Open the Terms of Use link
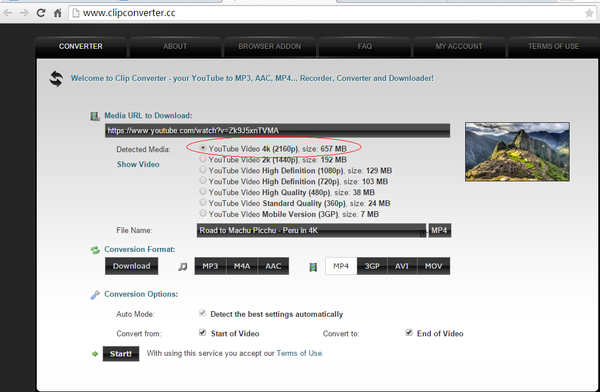This screenshot has width=600, height=392. 300,353
